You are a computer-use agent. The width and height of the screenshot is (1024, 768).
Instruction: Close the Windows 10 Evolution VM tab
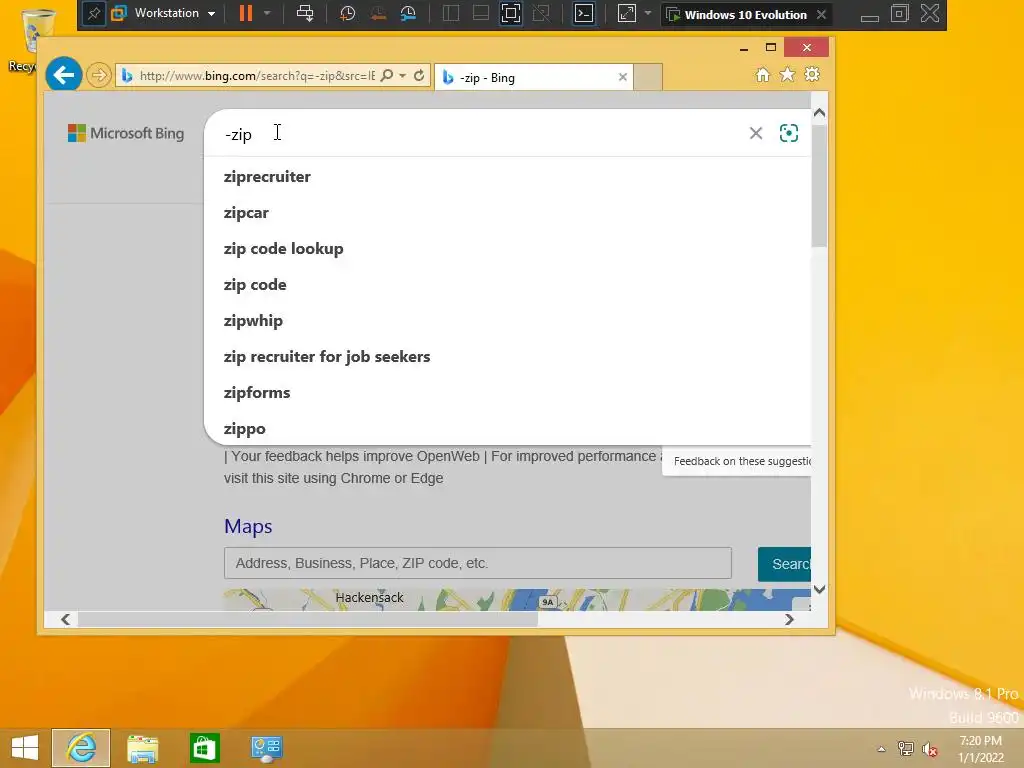point(822,14)
